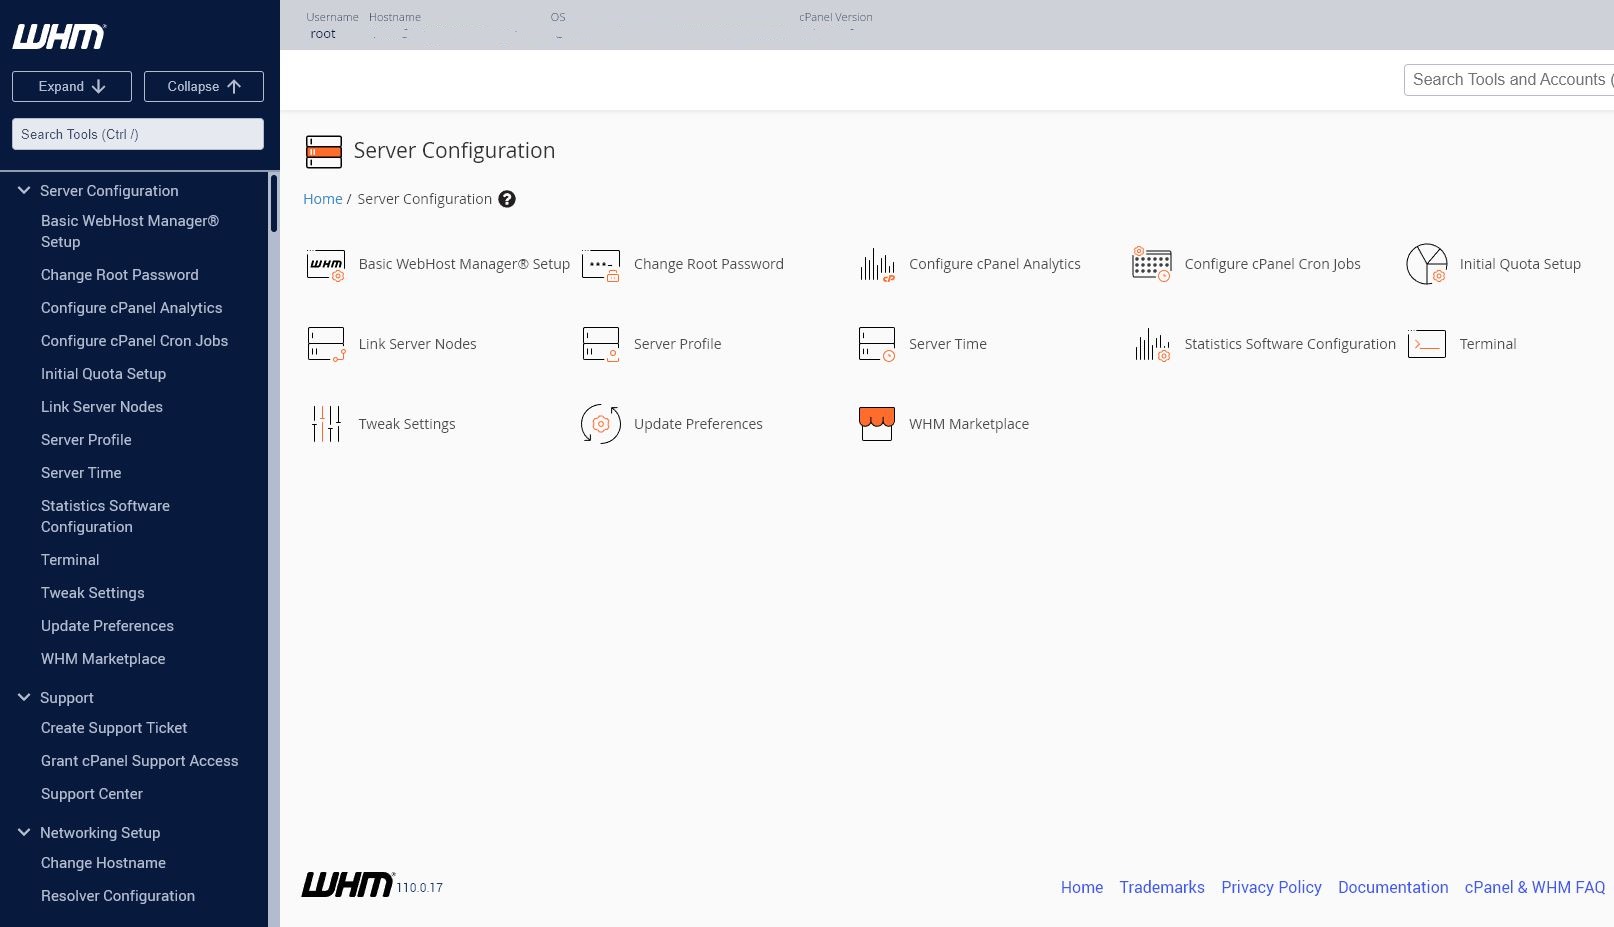The image size is (1614, 927).
Task: Click the help question mark beside breadcrumb
Action: pos(507,199)
